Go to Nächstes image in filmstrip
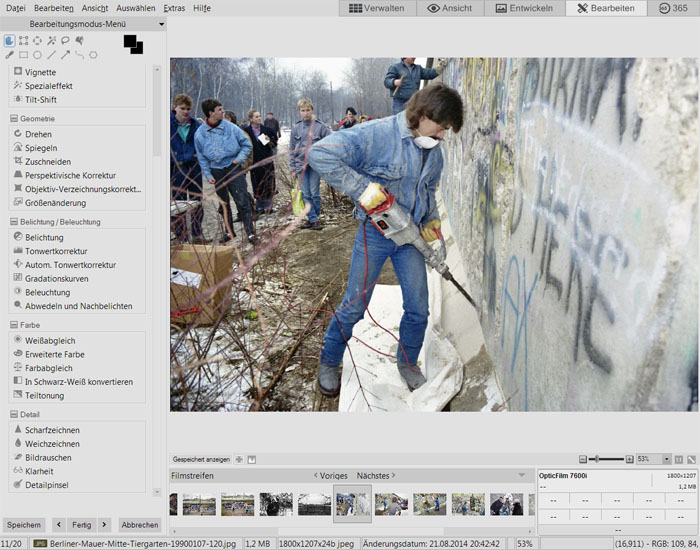The height and width of the screenshot is (550, 700). coord(375,475)
